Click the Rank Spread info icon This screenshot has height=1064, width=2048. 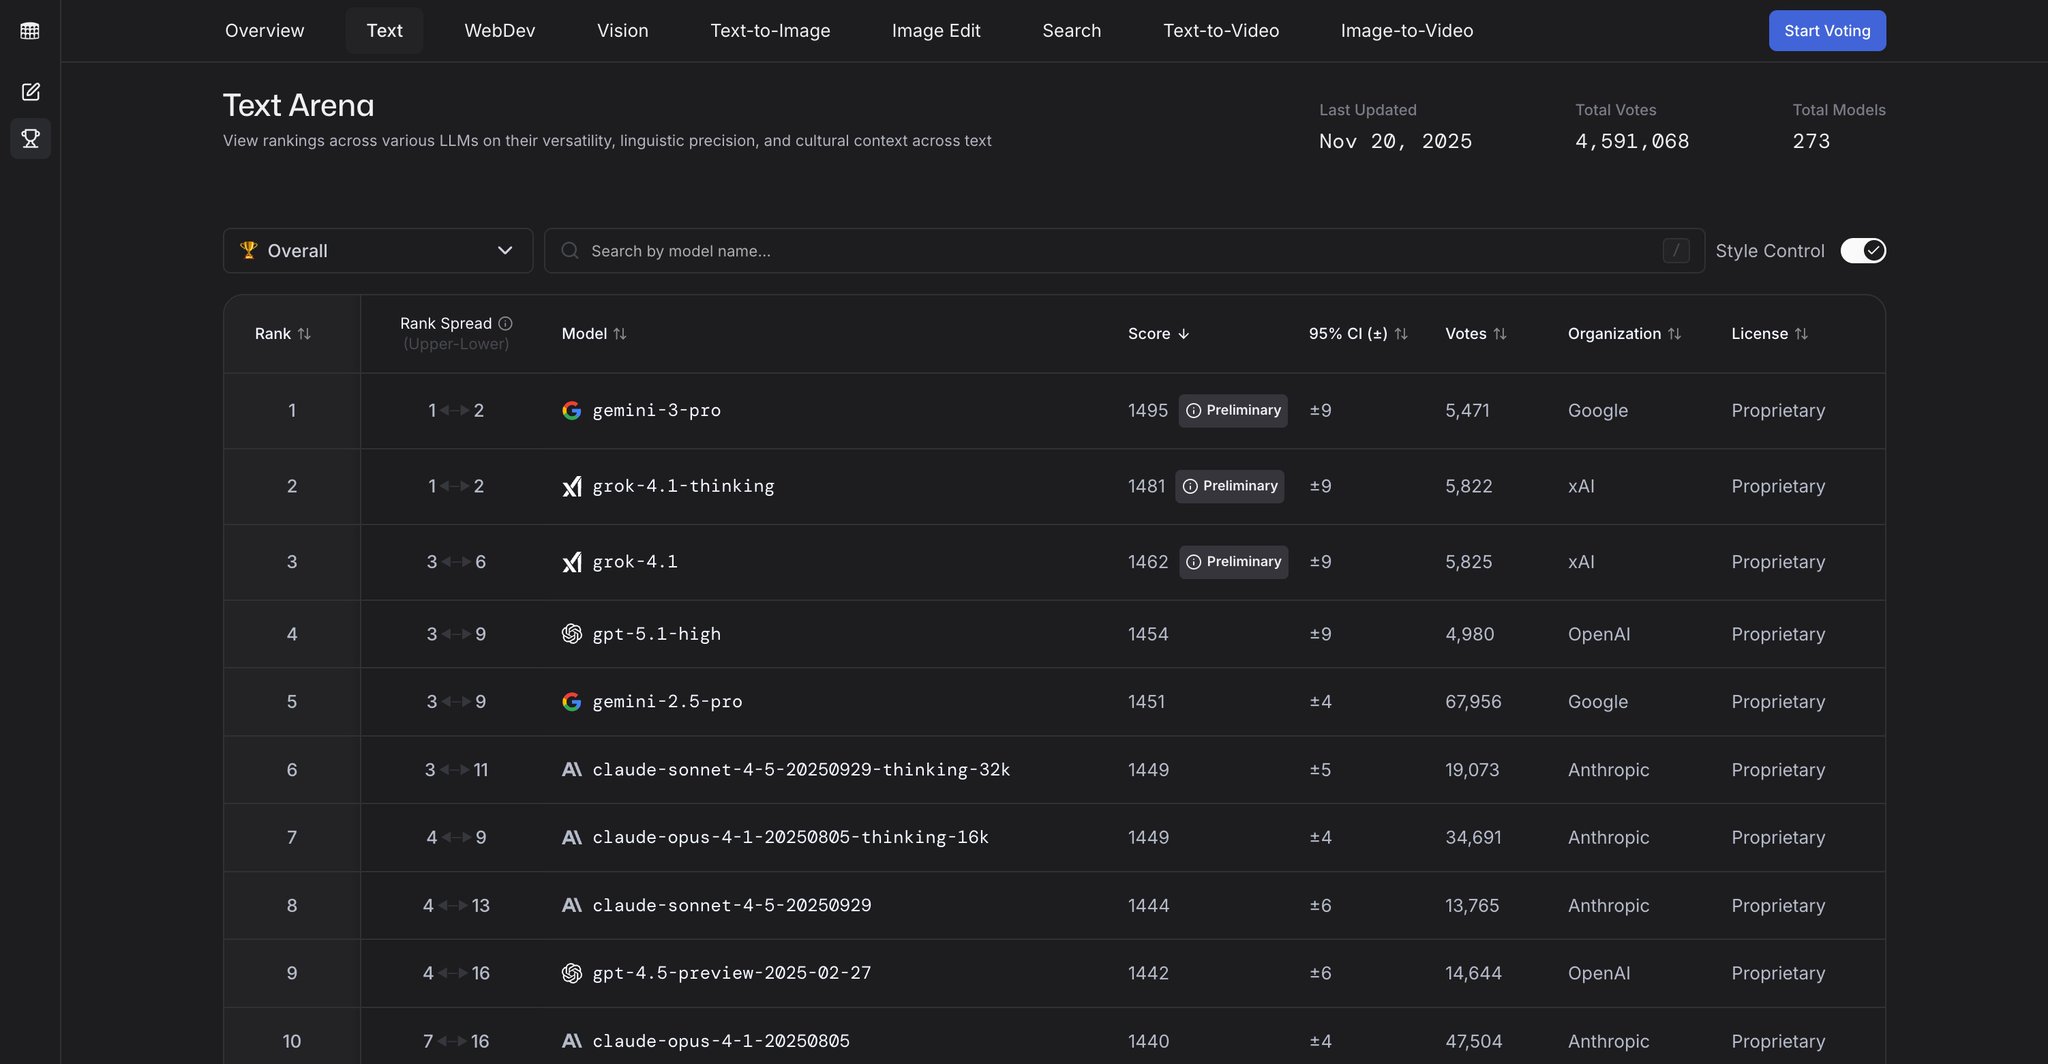click(x=505, y=323)
